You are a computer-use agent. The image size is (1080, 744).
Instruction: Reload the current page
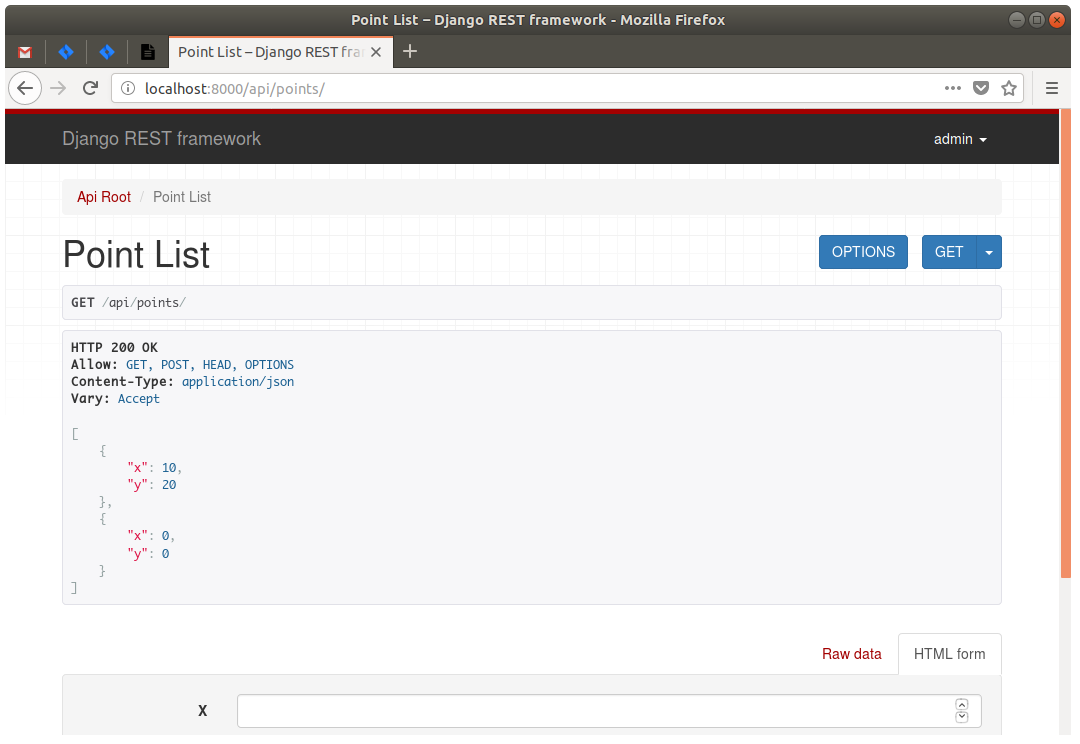click(90, 88)
